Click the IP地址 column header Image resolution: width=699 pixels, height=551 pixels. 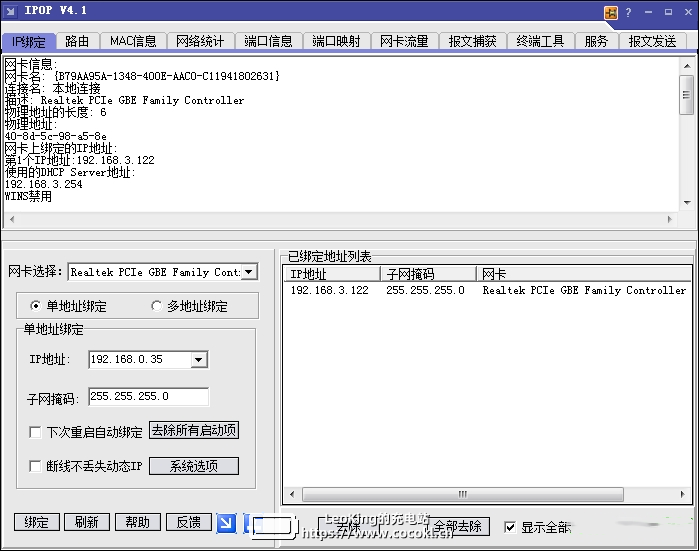pyautogui.click(x=332, y=274)
